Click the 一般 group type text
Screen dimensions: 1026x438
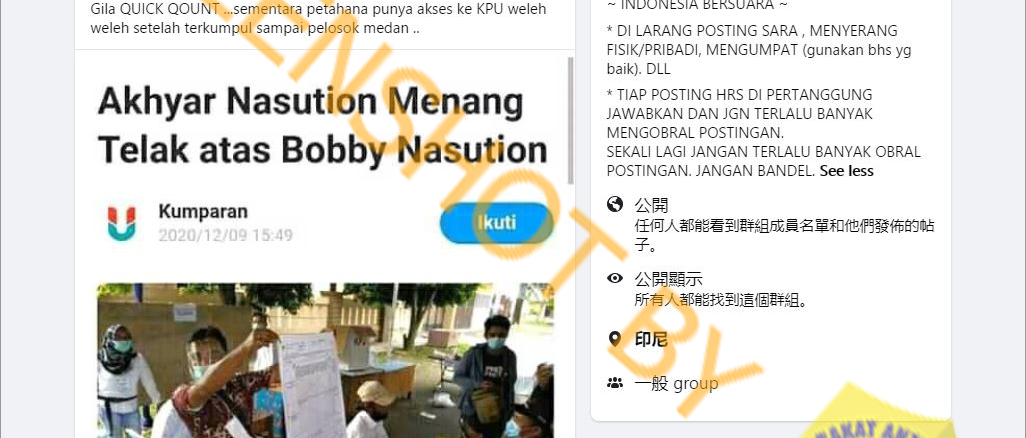pos(676,384)
